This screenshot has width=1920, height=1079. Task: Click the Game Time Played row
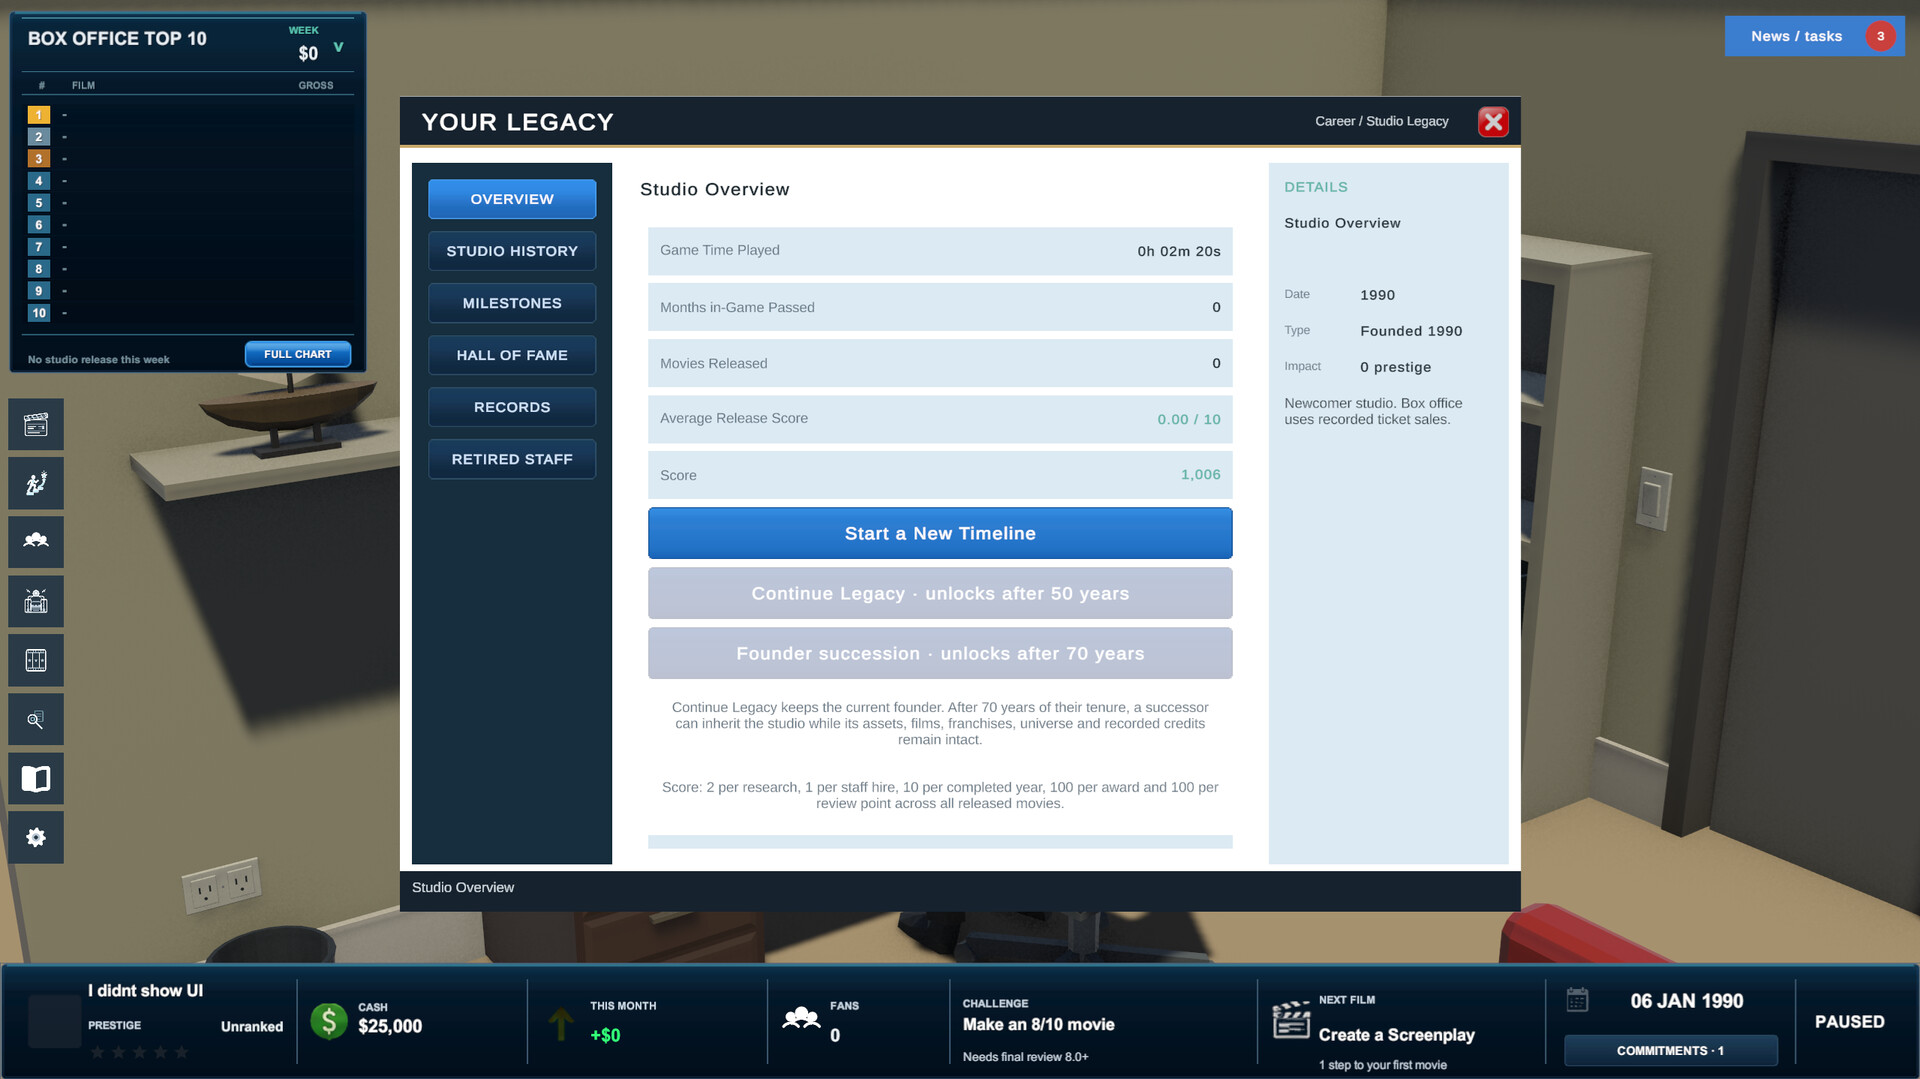[940, 251]
